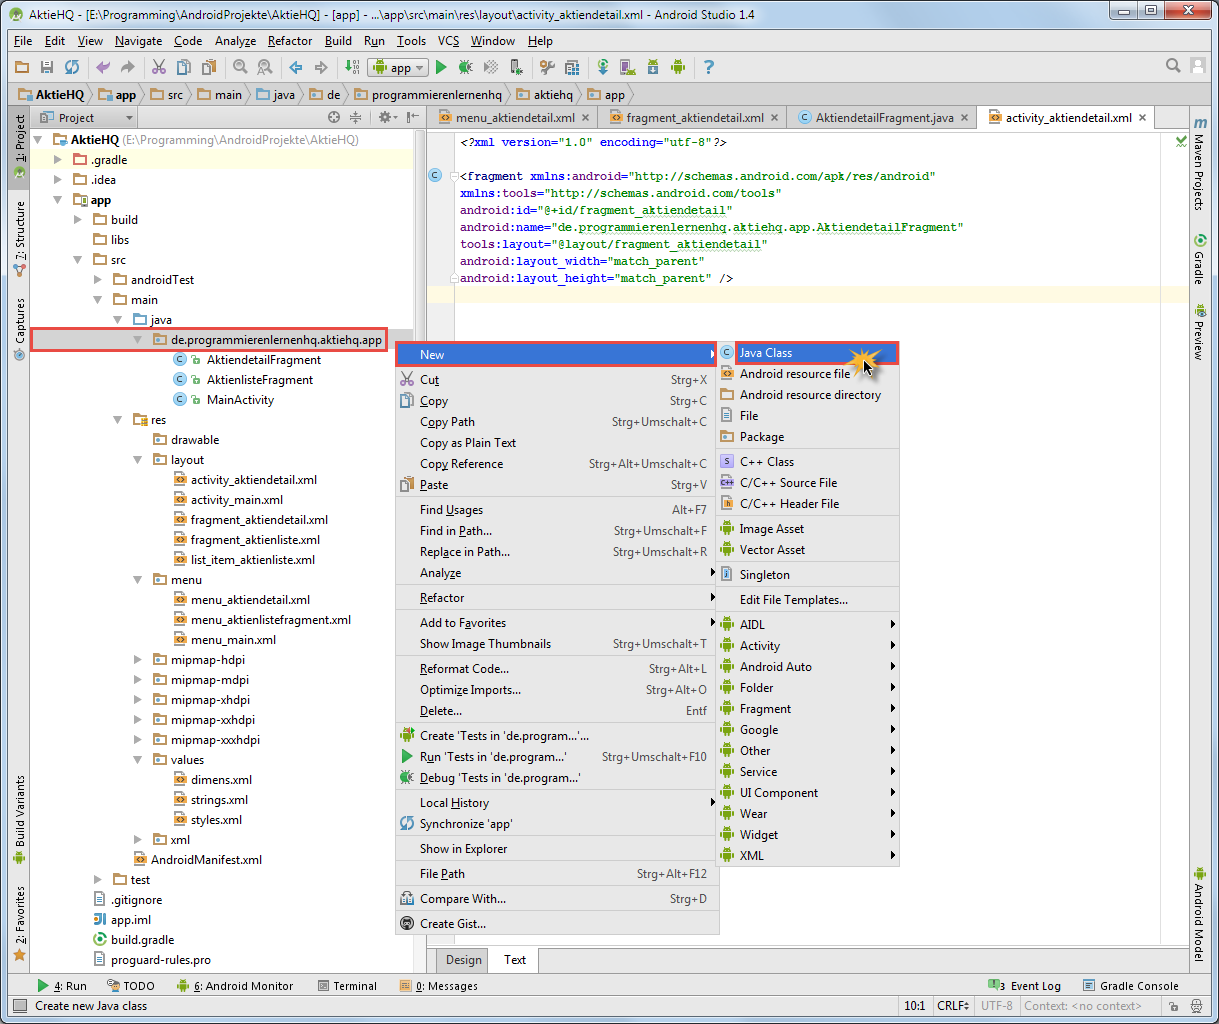The image size is (1219, 1024).
Task: Open the Terminal tool window
Action: tap(346, 986)
